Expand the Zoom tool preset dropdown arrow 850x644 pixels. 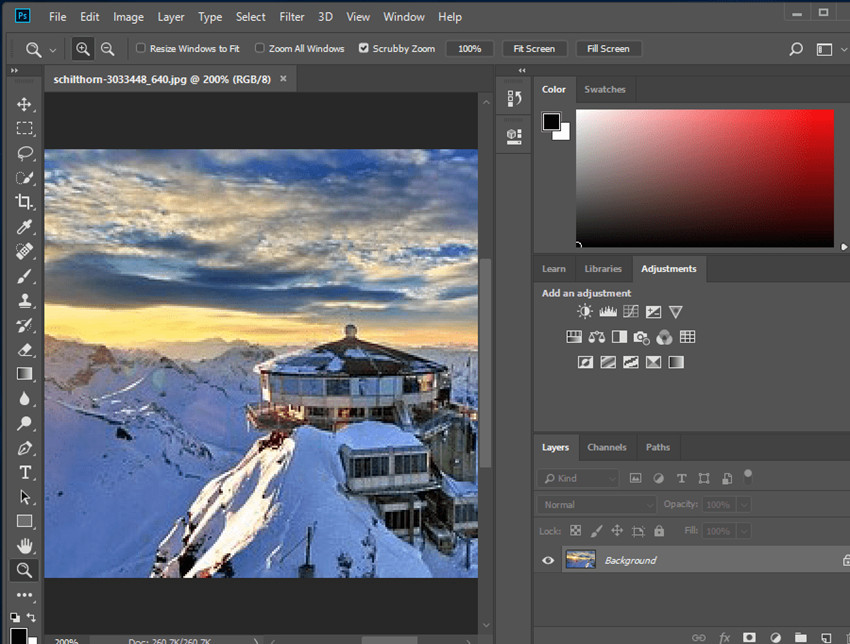[x=53, y=49]
